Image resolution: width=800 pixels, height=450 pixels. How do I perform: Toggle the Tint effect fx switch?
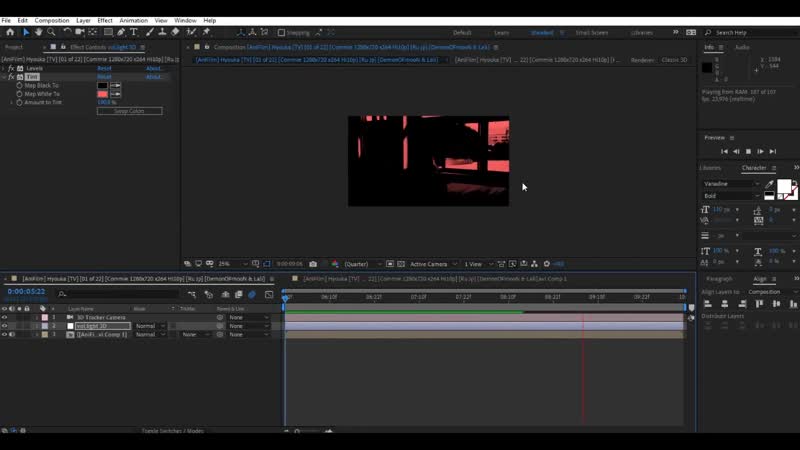[x=11, y=77]
